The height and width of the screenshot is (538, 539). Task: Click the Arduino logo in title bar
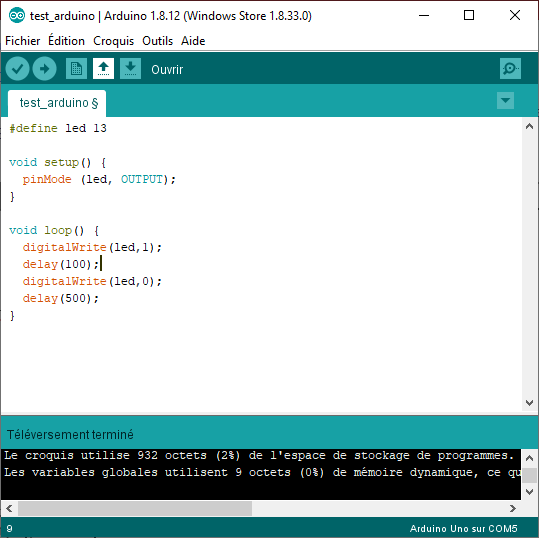coord(16,15)
